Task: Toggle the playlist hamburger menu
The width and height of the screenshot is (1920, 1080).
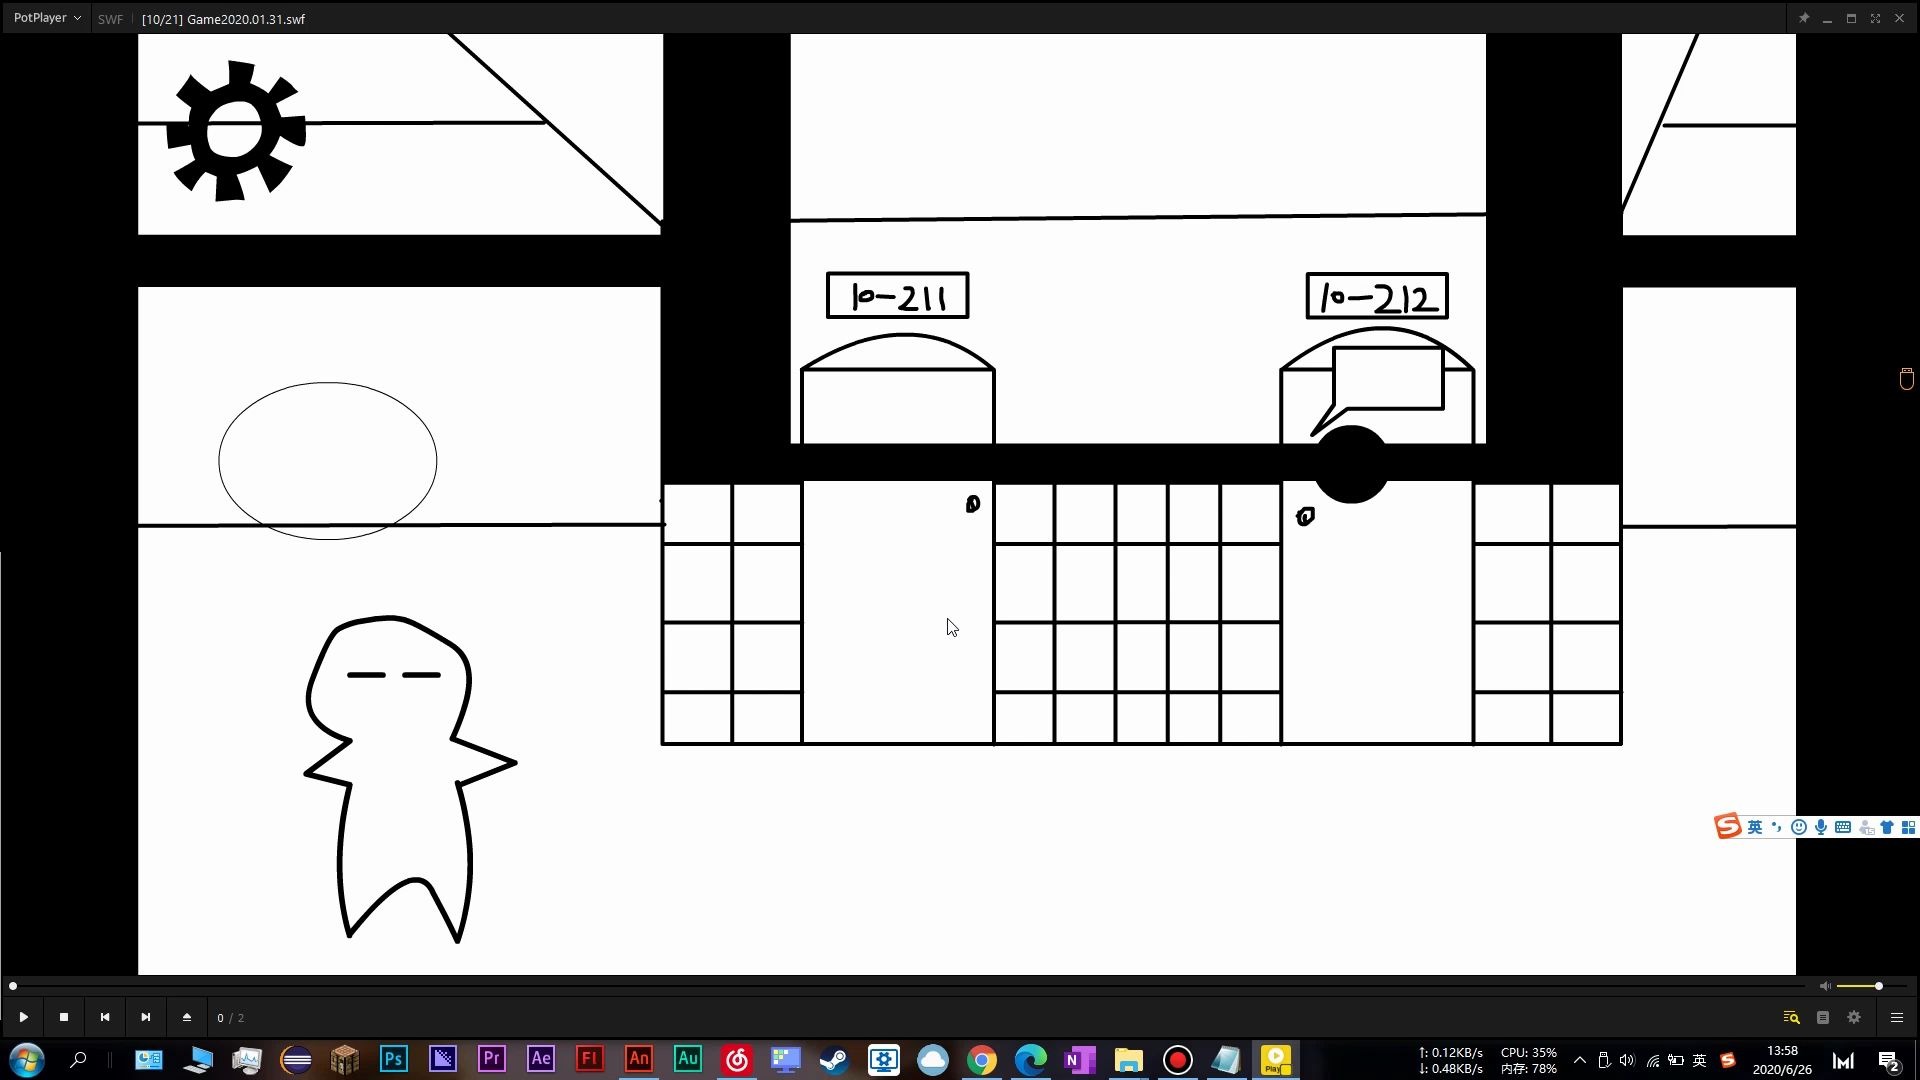Action: (x=1896, y=1017)
